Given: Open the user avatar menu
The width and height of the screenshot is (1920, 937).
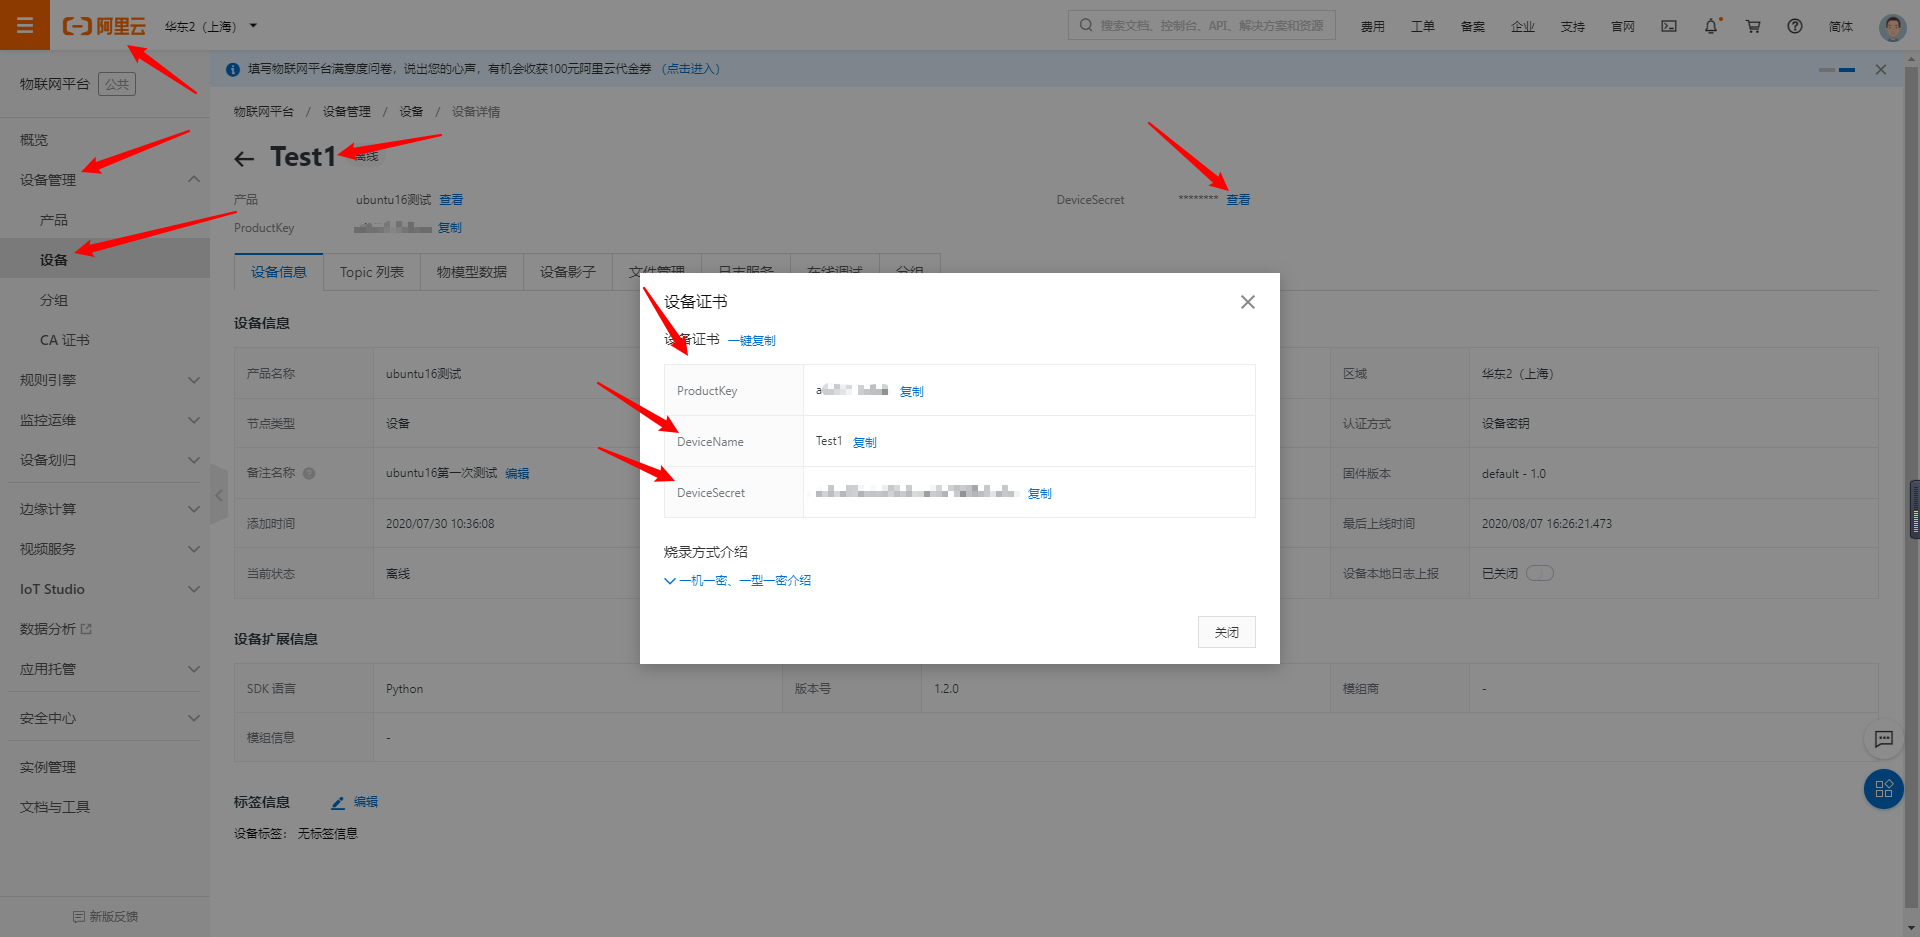Looking at the screenshot, I should [1892, 26].
